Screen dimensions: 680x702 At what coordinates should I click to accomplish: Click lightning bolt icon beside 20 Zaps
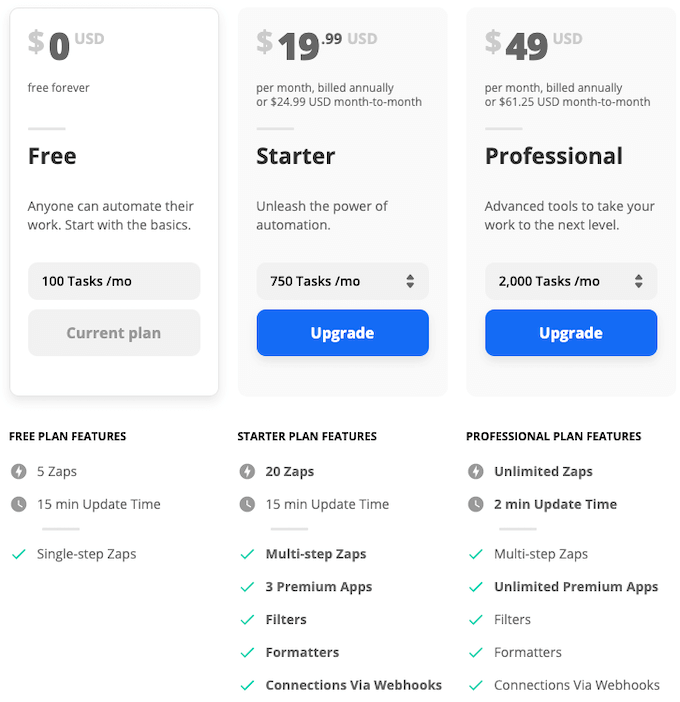point(247,472)
